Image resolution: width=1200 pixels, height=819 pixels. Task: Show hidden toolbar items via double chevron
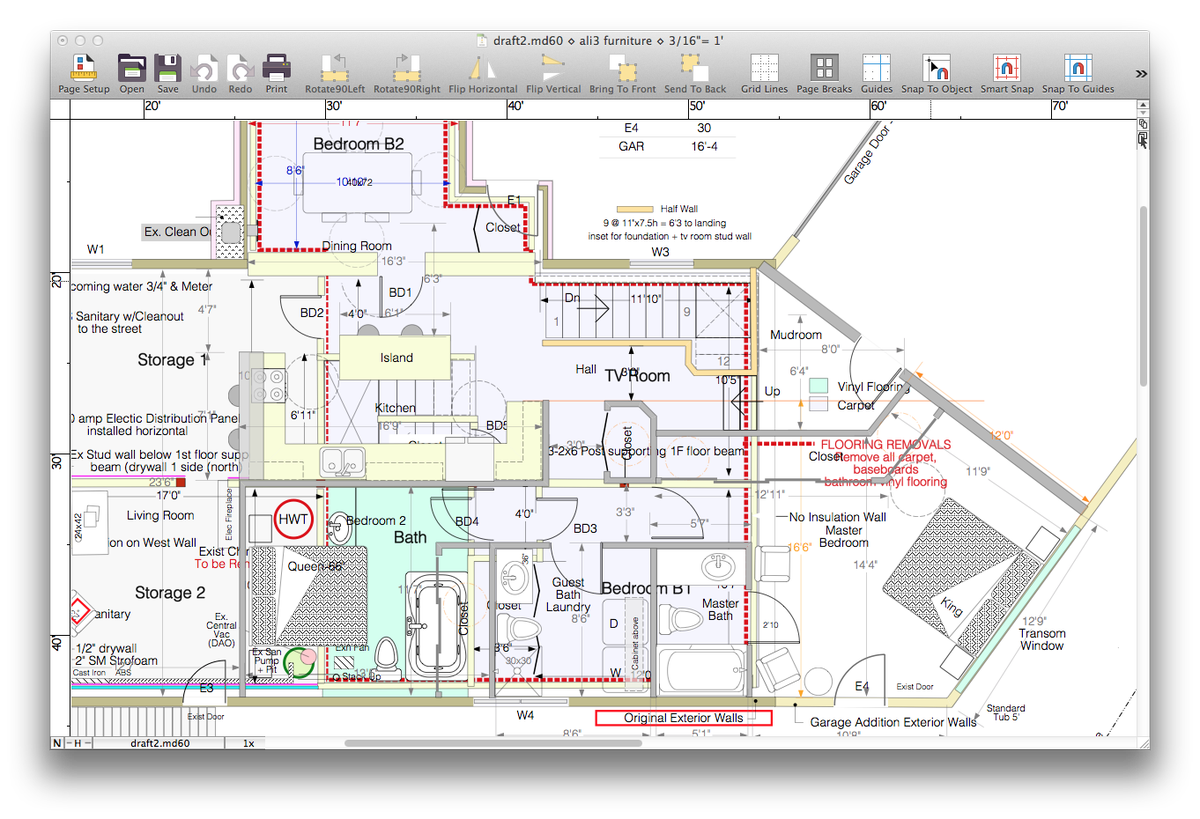[x=1142, y=73]
